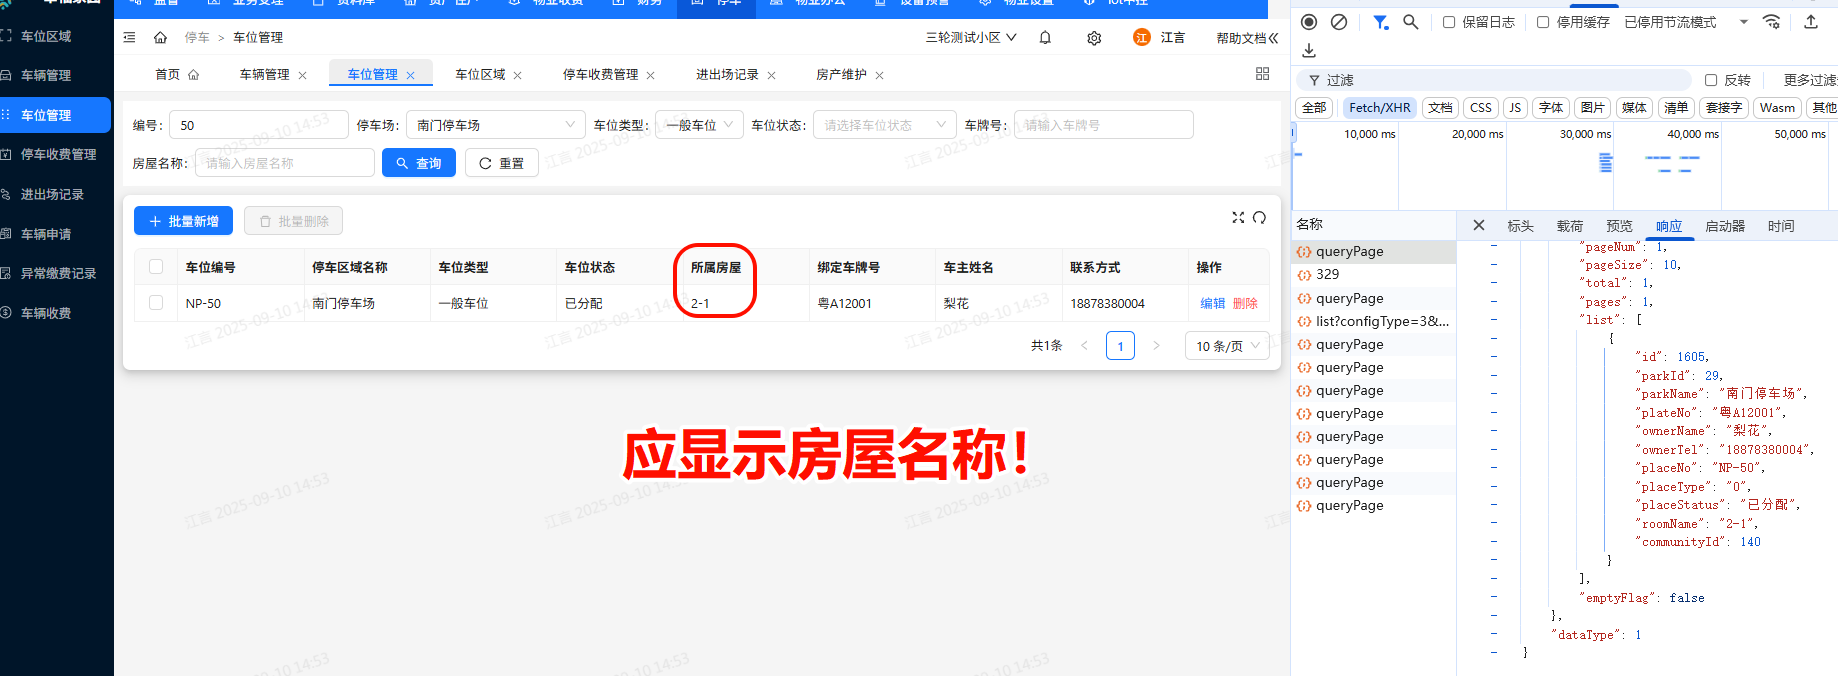Close the 车位管理 tab
Screen dimensions: 1838x676
click(x=410, y=76)
